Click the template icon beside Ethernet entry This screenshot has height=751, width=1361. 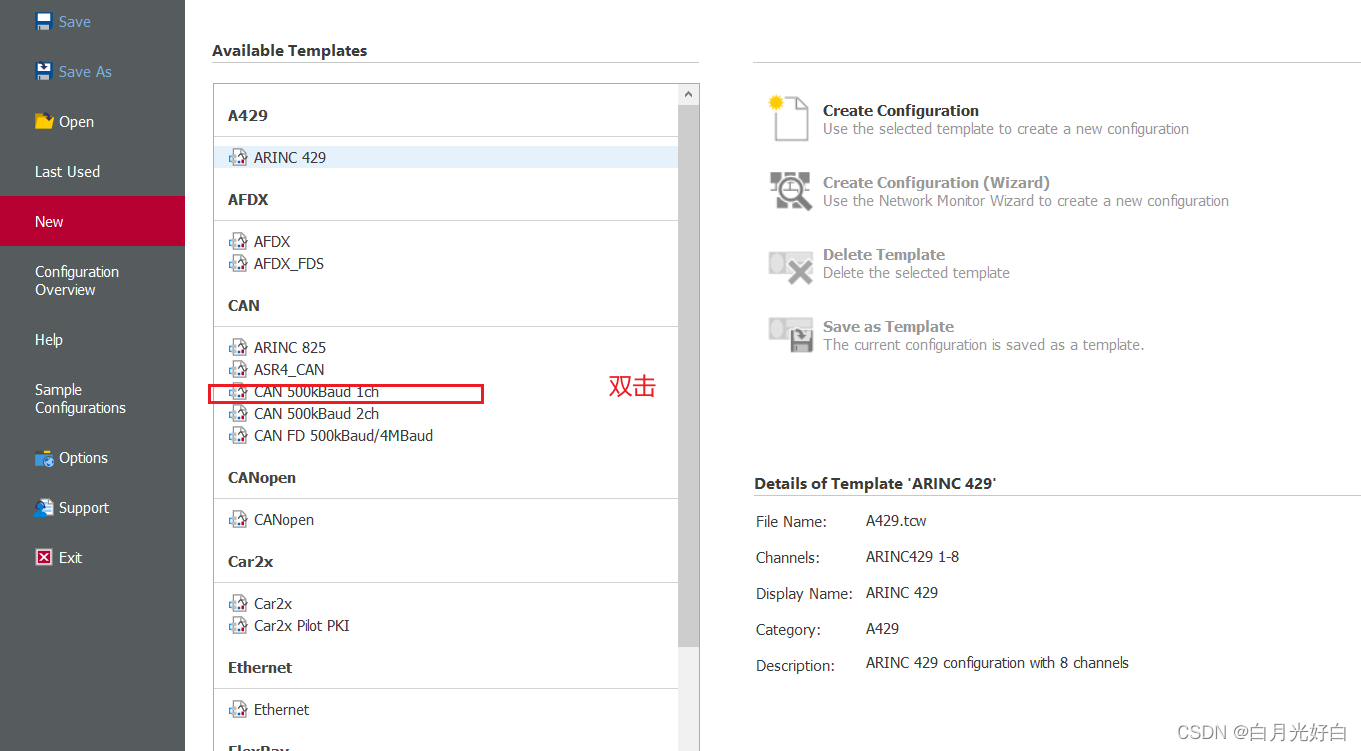pos(238,709)
